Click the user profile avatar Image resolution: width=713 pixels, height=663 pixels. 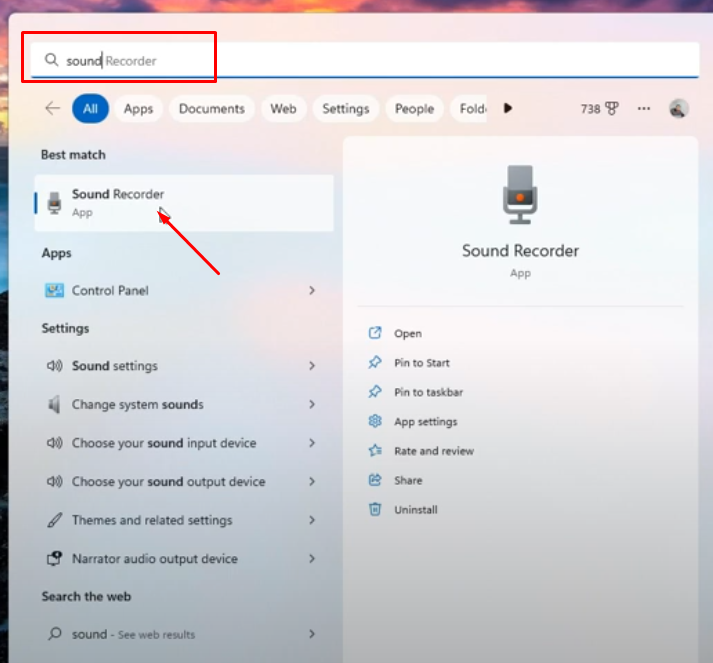pos(678,109)
